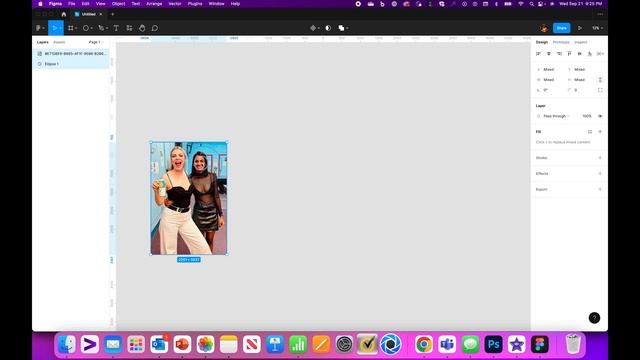Add an export setting with plus
Screen dimensions: 640x360
coord(600,189)
